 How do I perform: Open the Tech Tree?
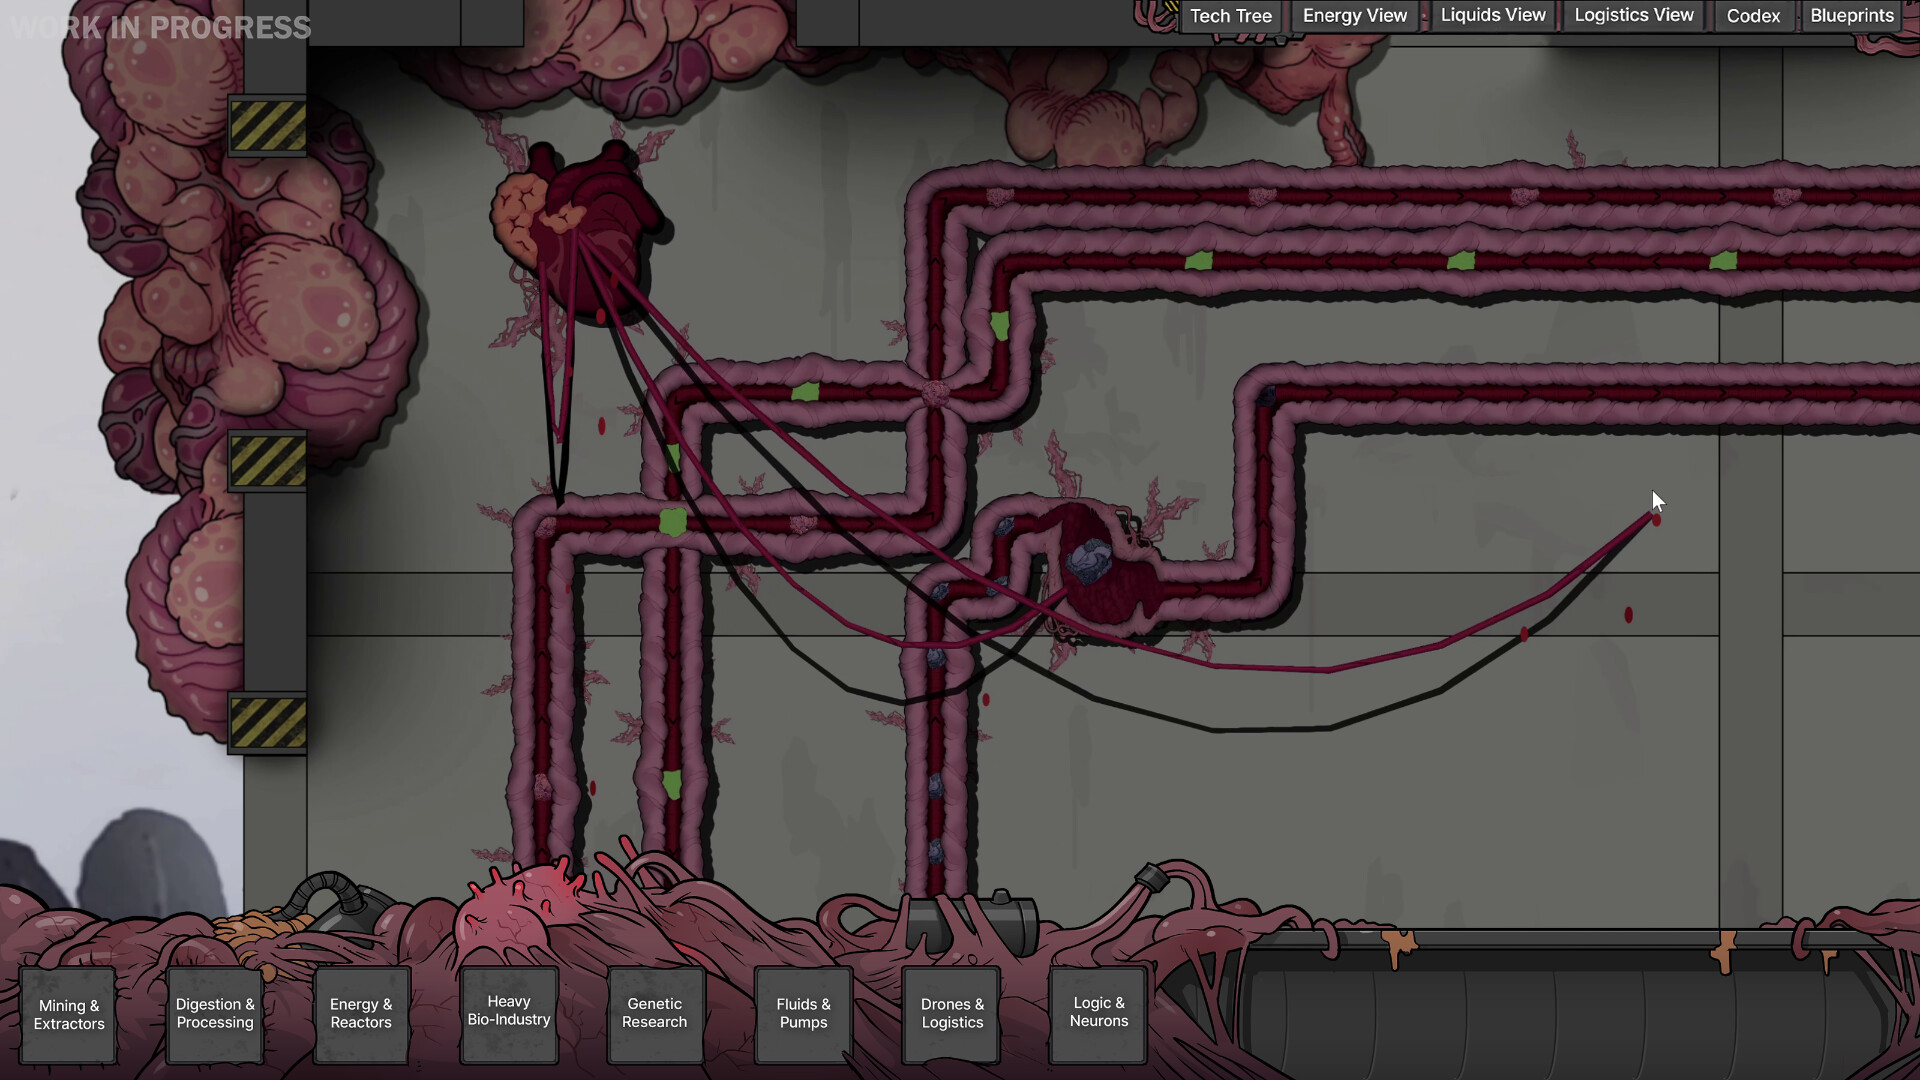point(1231,16)
